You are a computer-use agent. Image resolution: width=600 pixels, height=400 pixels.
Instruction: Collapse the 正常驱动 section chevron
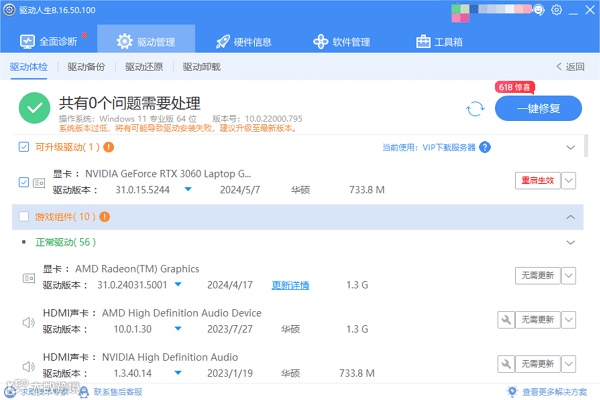571,242
